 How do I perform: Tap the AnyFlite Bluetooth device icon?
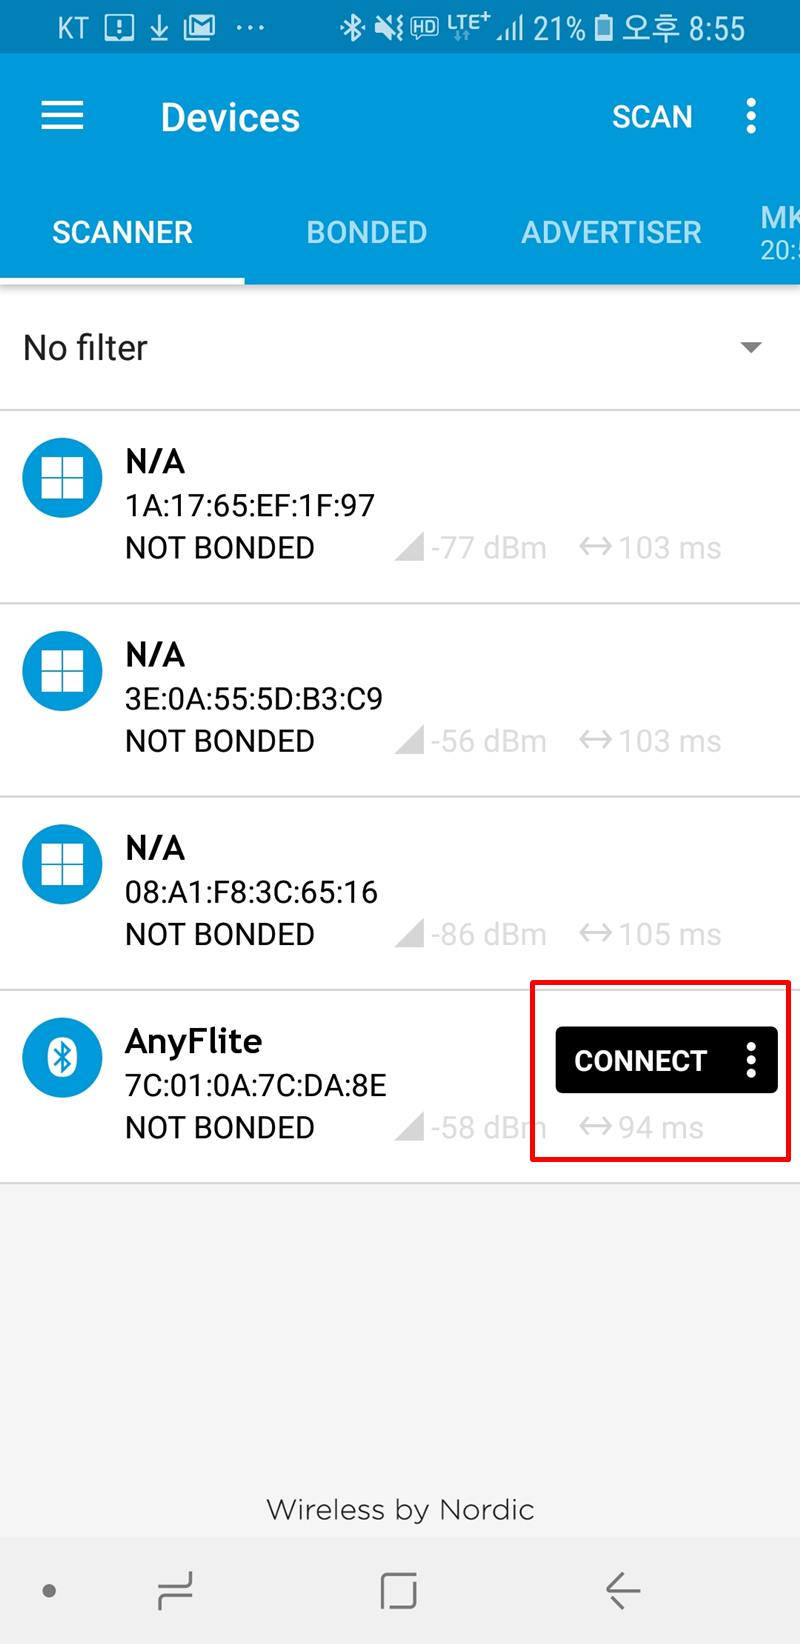[62, 1057]
